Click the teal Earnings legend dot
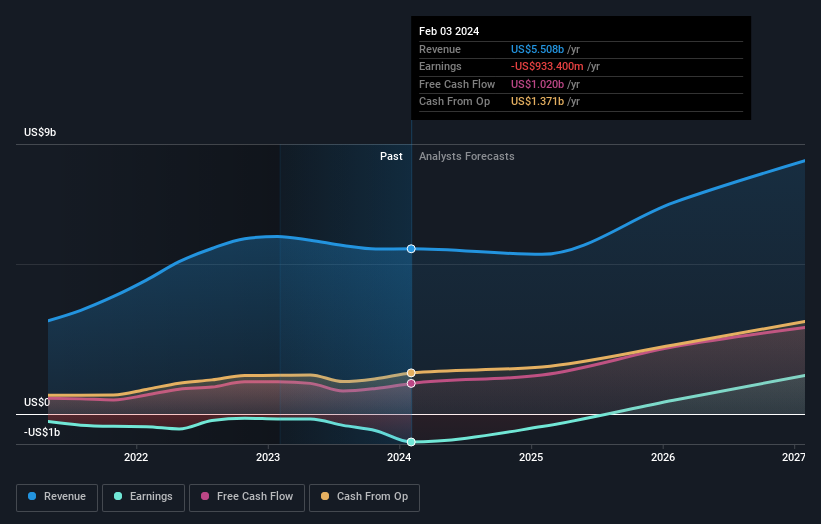 pos(118,496)
